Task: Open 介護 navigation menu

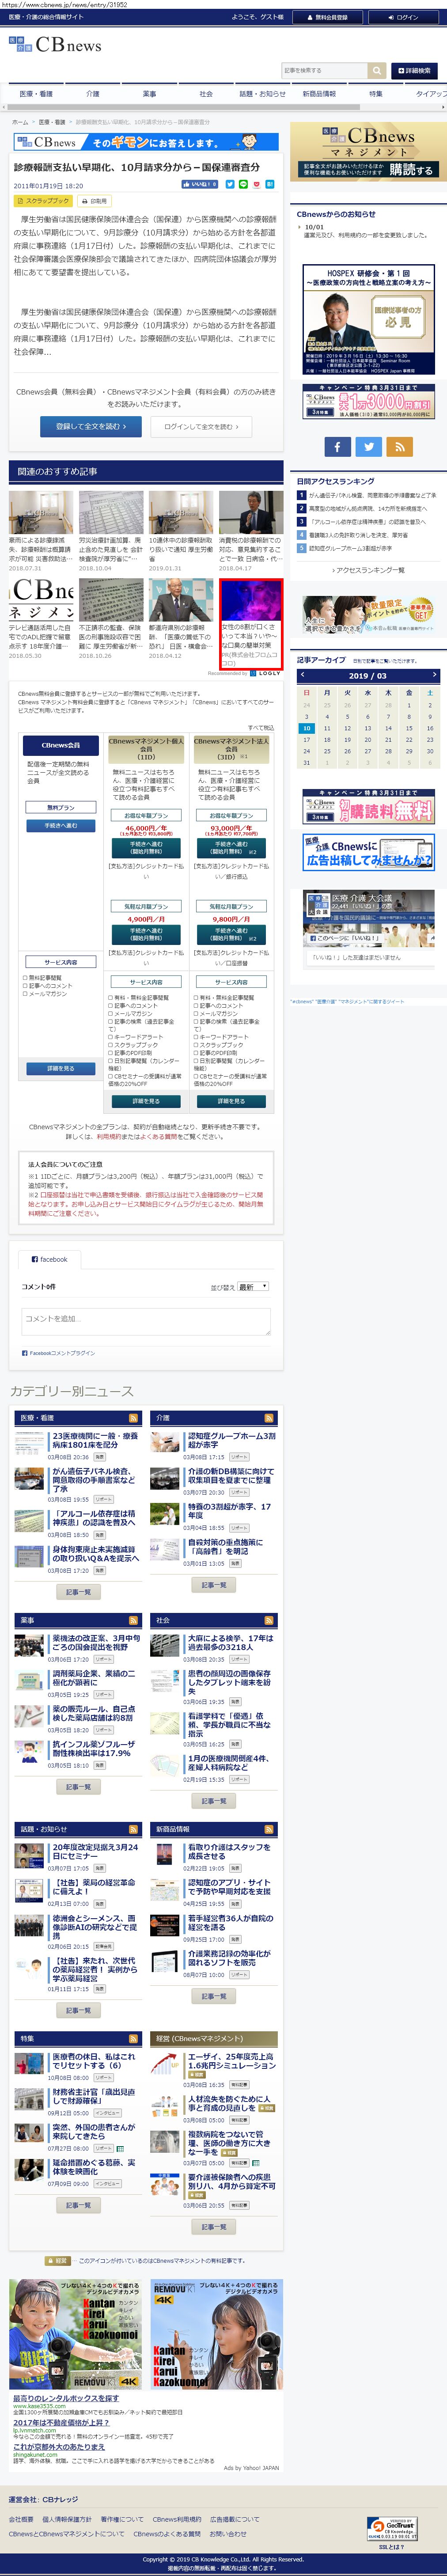Action: 93,93
